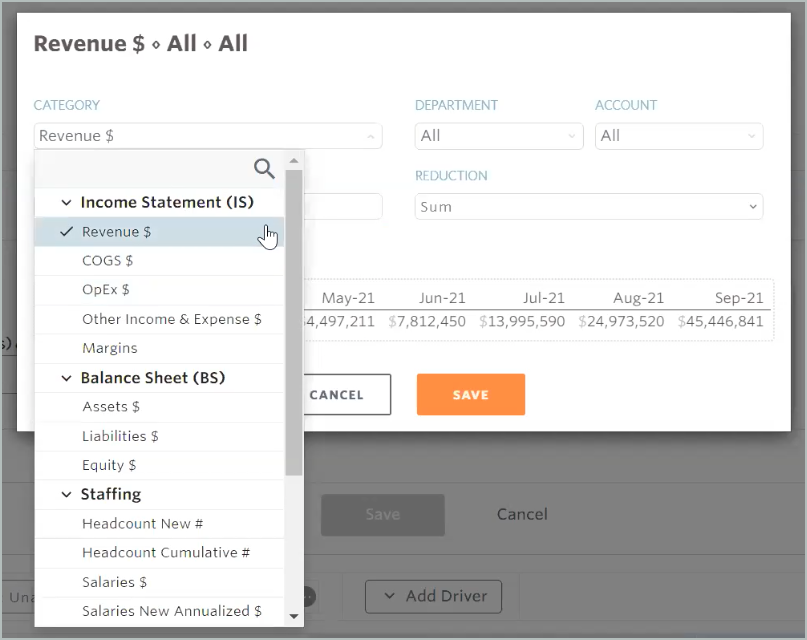
Task: Open the Account dropdown
Action: [678, 136]
